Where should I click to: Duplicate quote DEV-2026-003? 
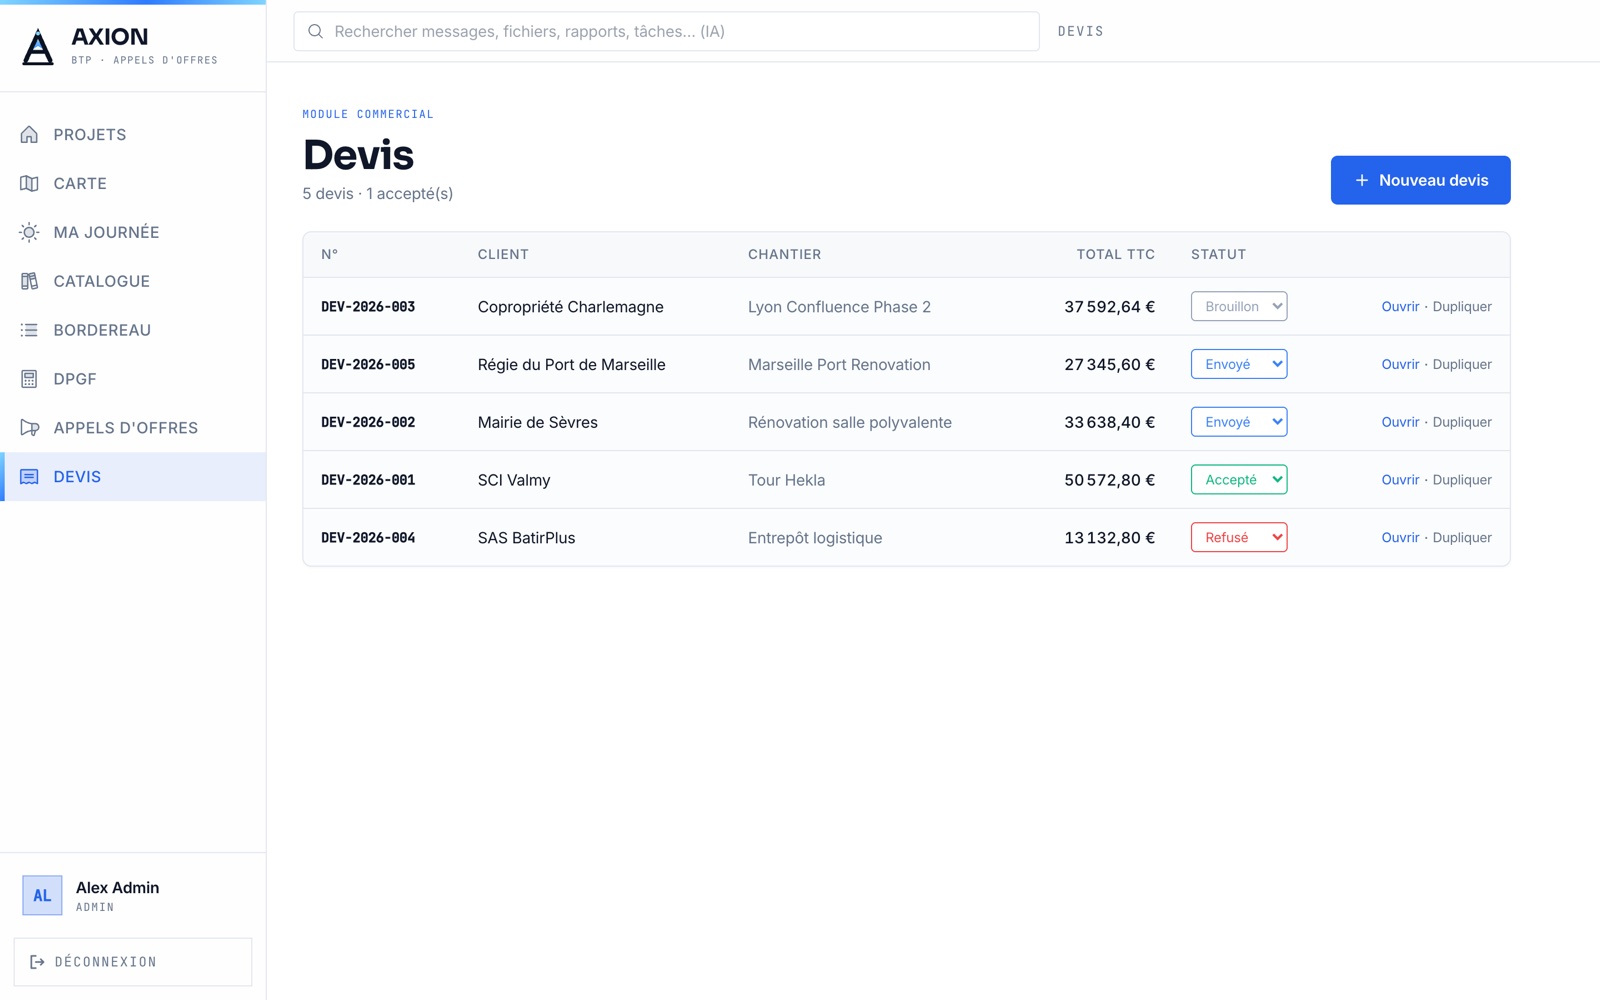(x=1462, y=306)
